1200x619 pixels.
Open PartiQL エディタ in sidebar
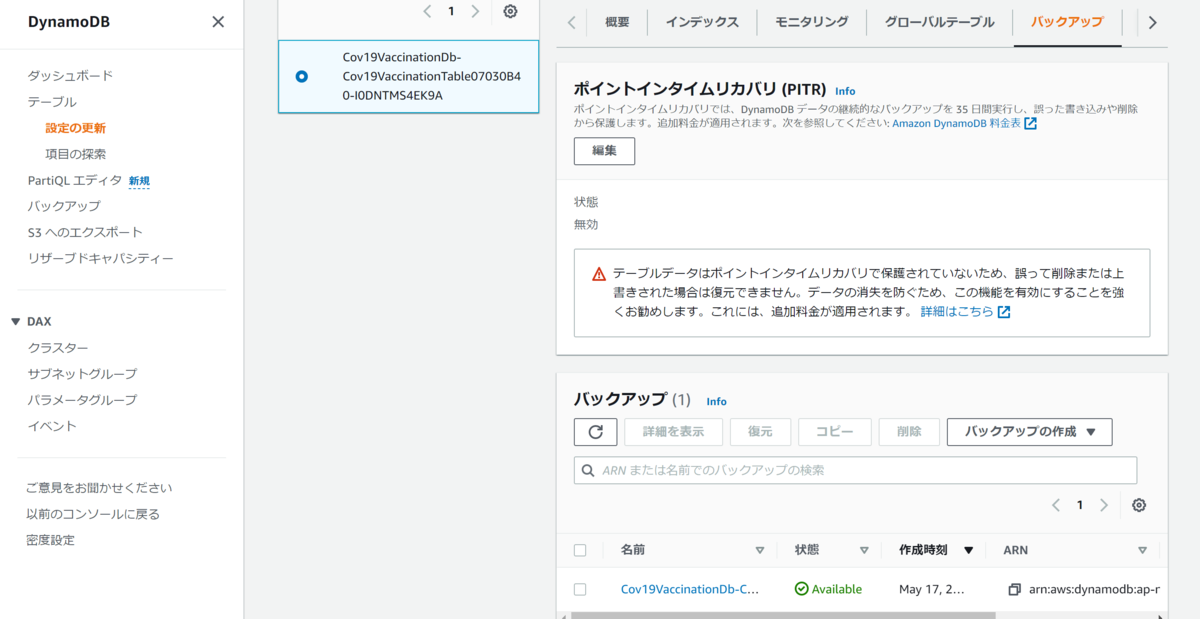click(x=75, y=180)
